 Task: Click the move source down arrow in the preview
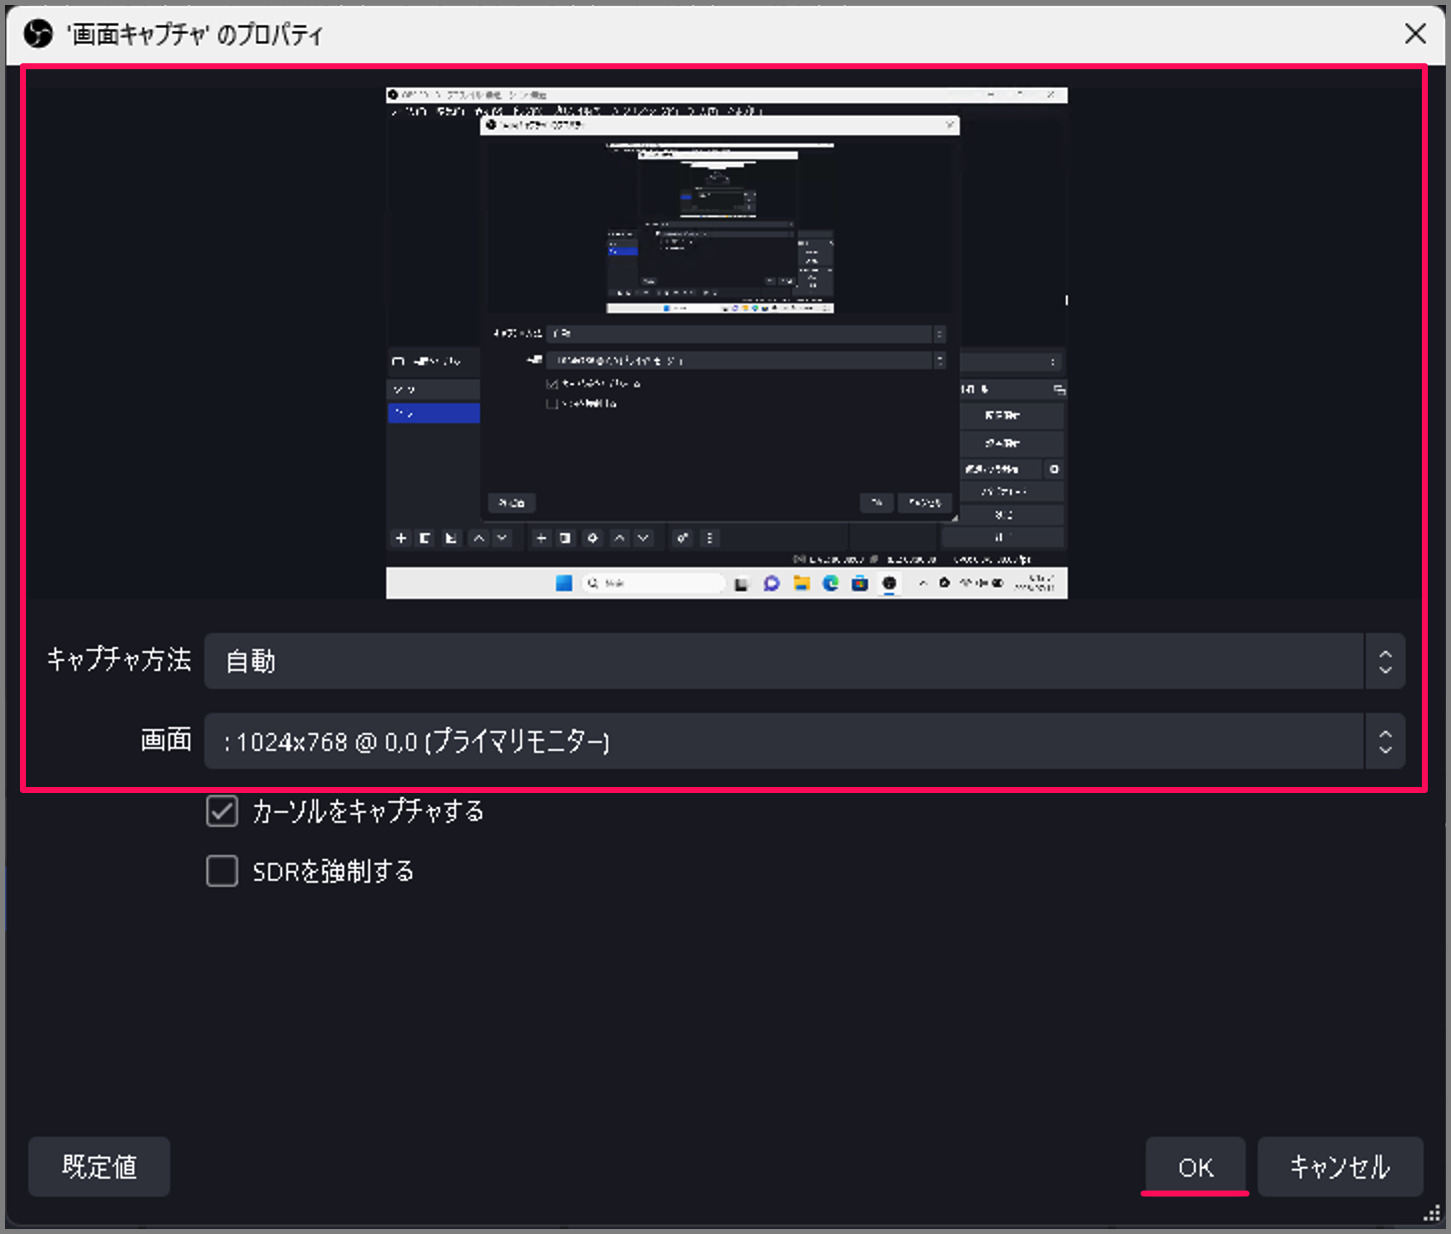click(644, 538)
